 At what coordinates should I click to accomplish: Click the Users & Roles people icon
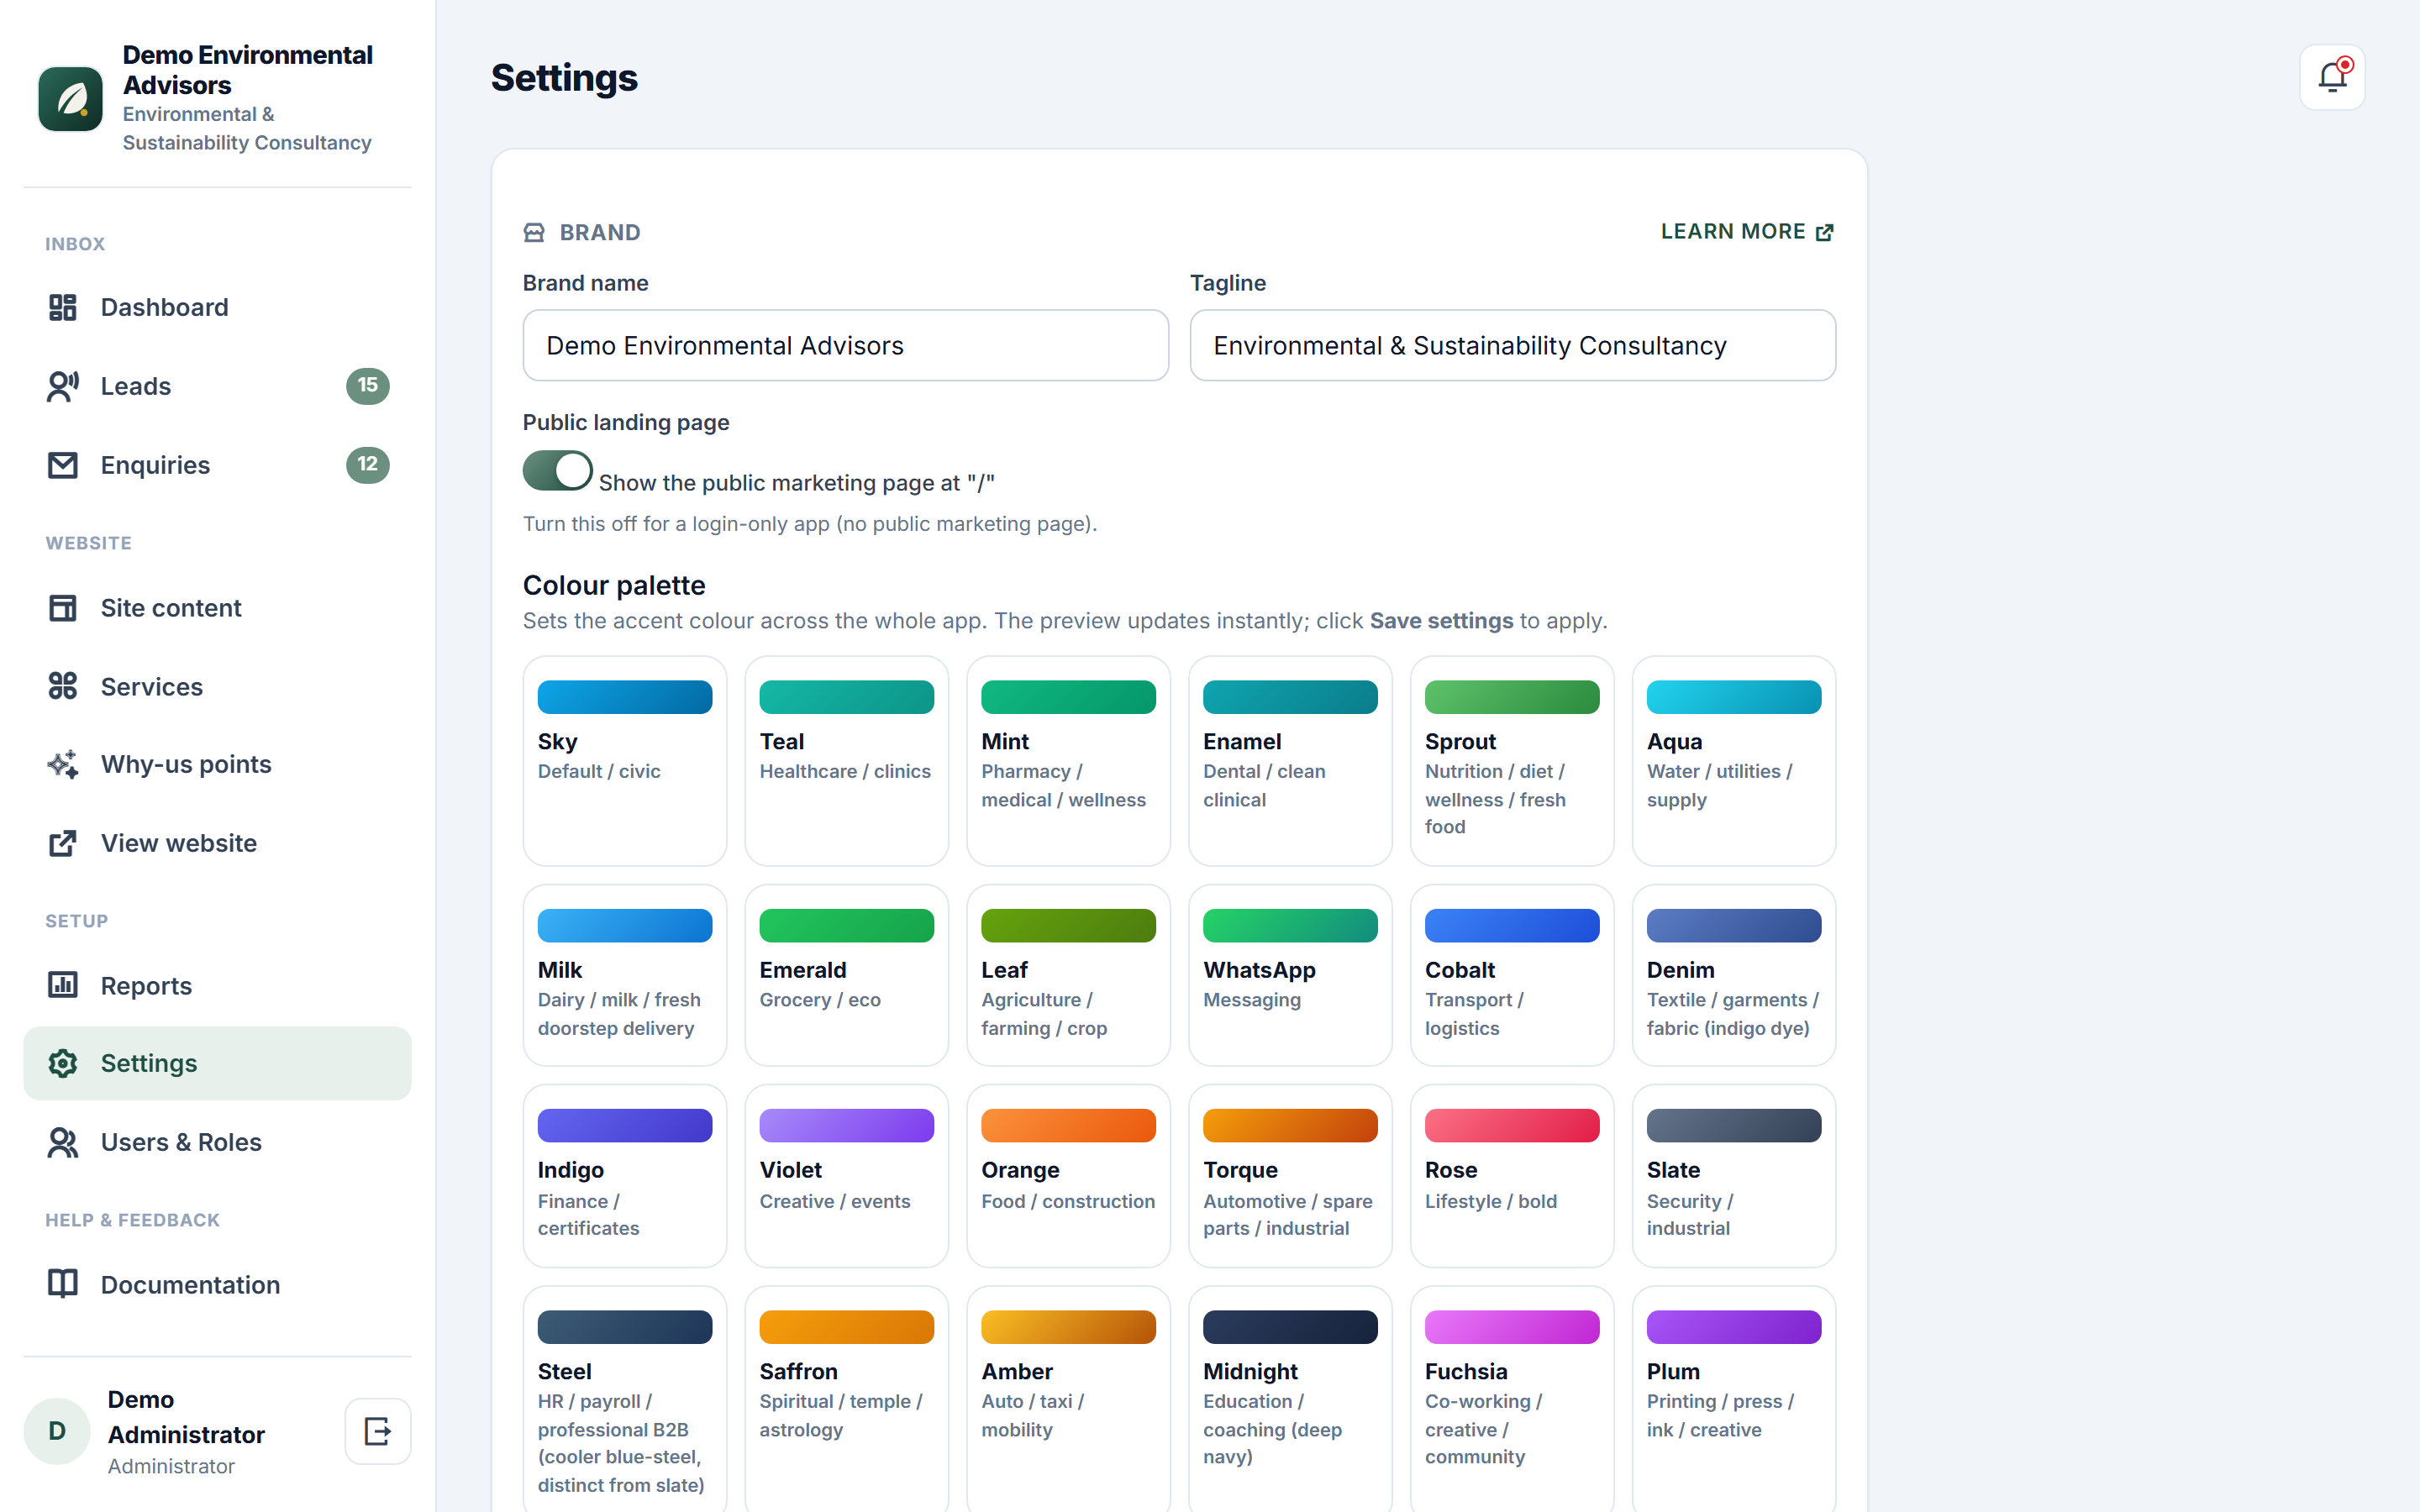[x=63, y=1142]
